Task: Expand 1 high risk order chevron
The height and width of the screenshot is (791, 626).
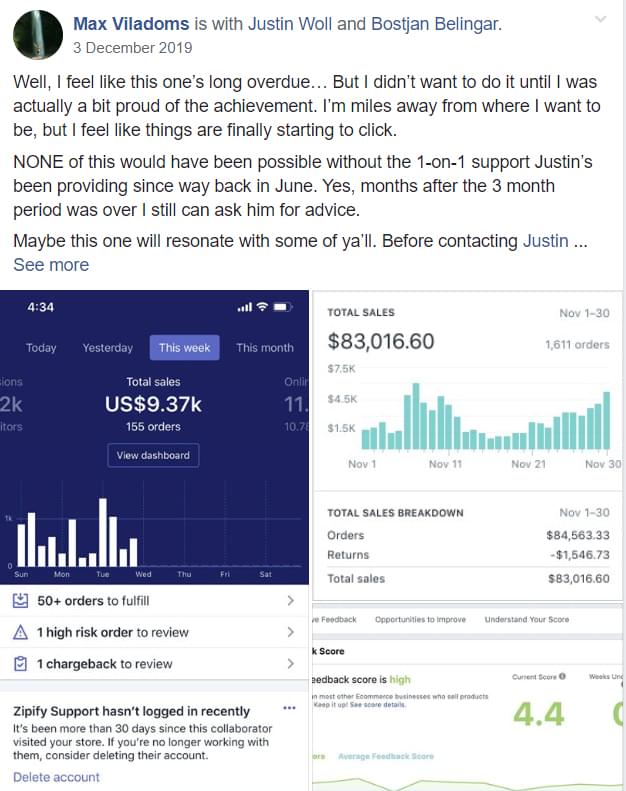Action: (291, 632)
